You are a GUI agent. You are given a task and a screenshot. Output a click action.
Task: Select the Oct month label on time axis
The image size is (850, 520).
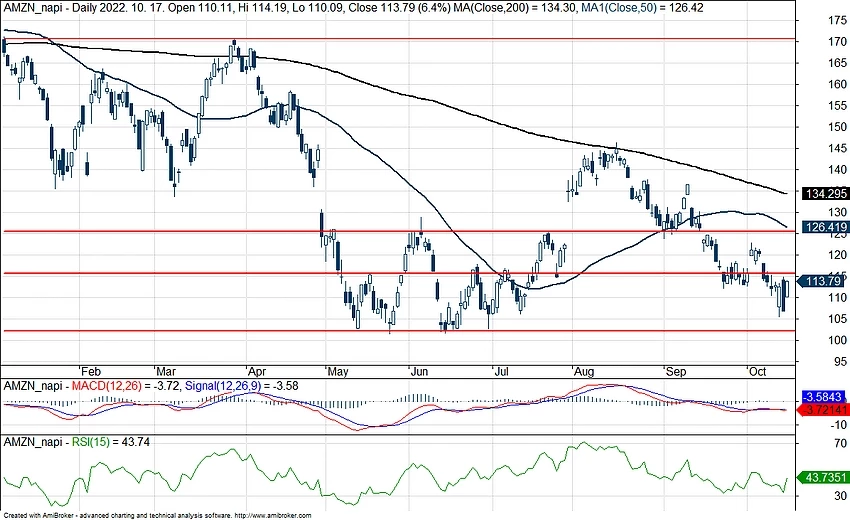click(757, 372)
